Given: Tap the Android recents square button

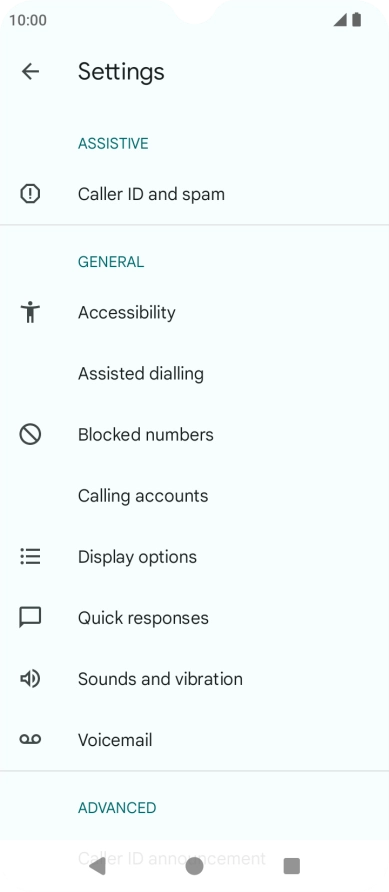Looking at the screenshot, I should click(292, 866).
